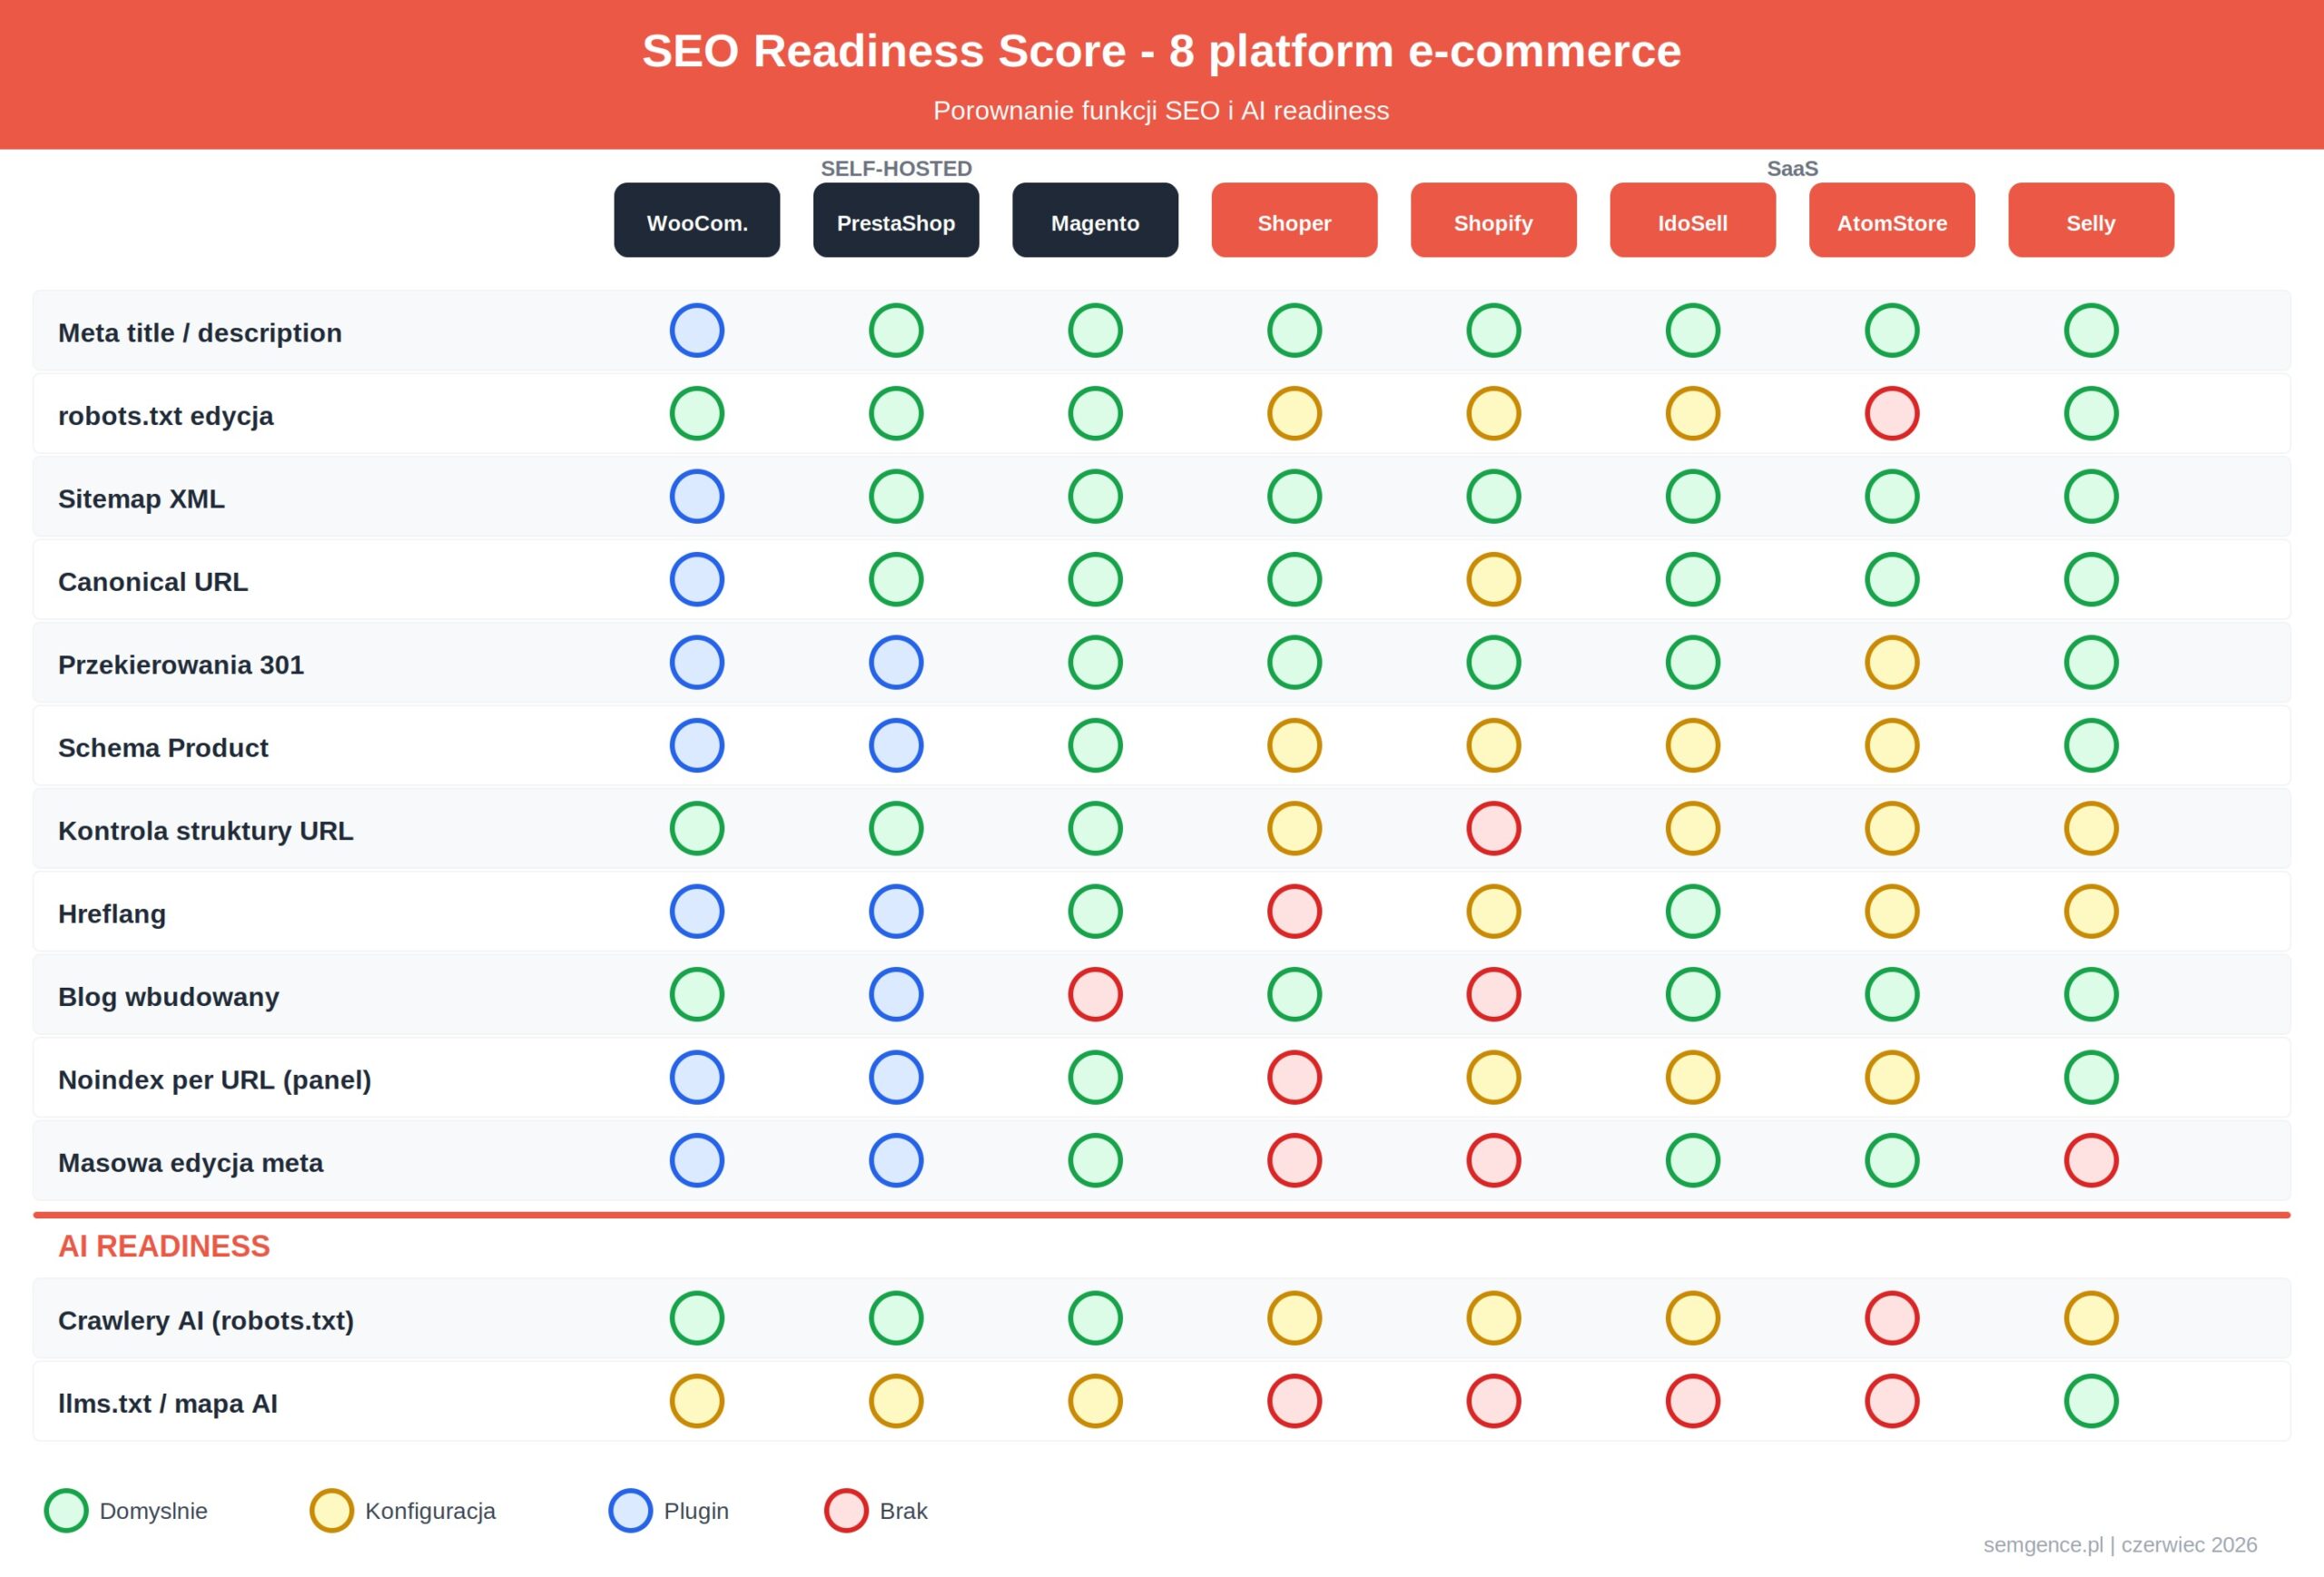The image size is (2324, 1577).
Task: Click the green Selly circle for llms.txt
Action: (x=2090, y=1401)
